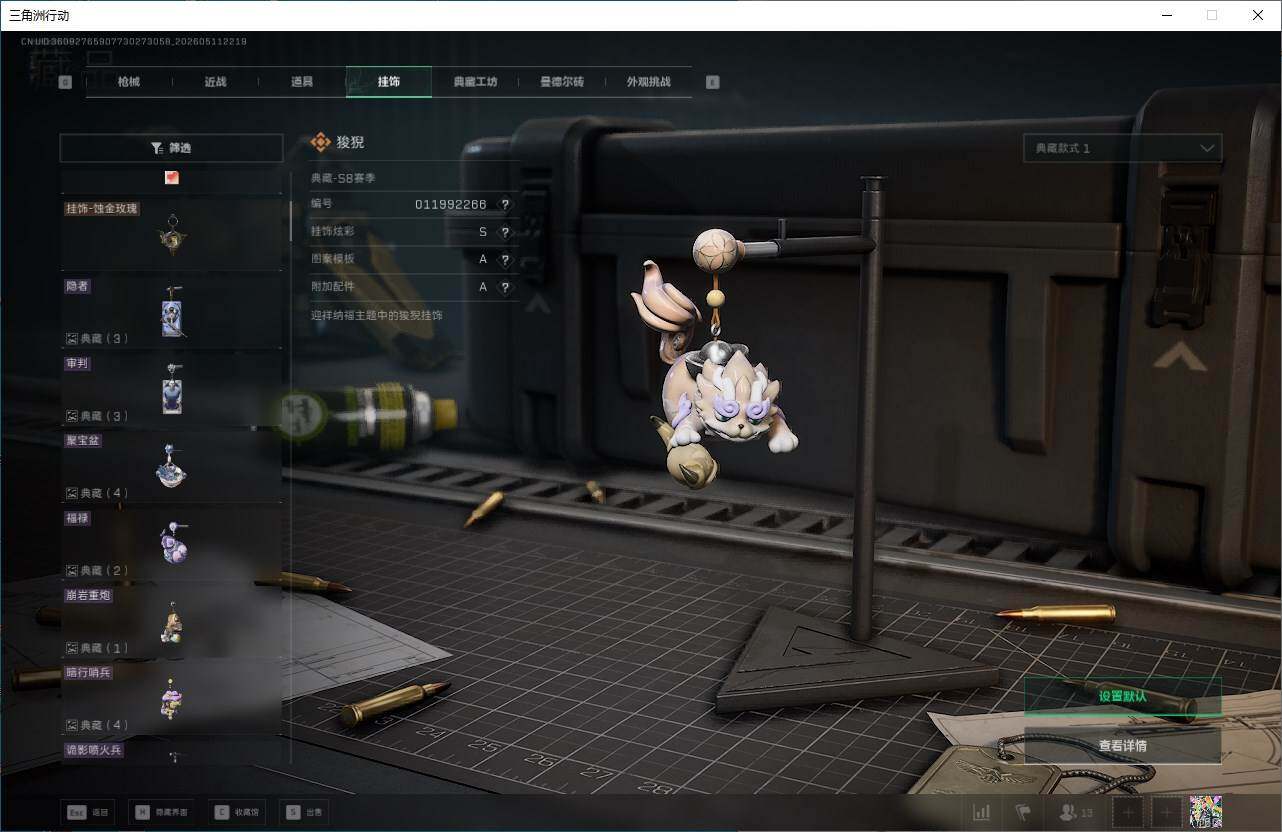Pick the 暗行哨兵 charm
The width and height of the screenshot is (1282, 832).
[172, 697]
